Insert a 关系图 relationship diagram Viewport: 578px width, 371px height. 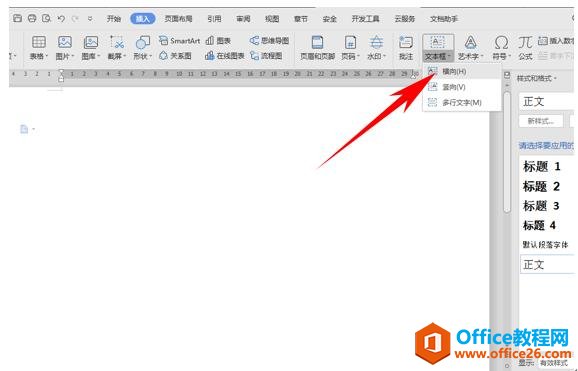pos(175,56)
